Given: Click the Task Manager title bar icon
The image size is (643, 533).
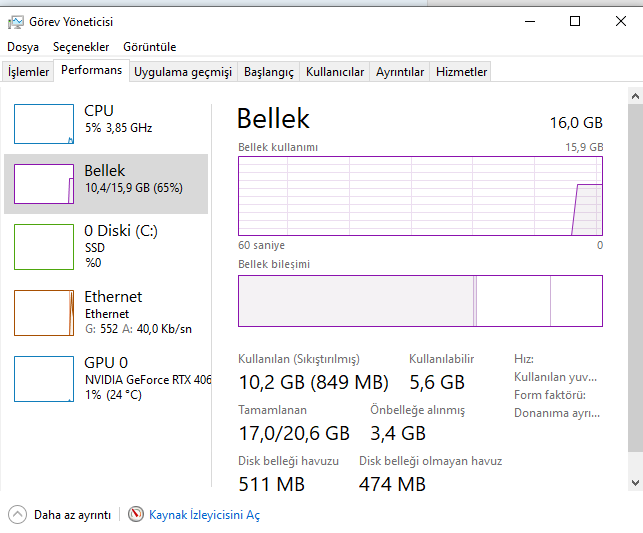Looking at the screenshot, I should pyautogui.click(x=15, y=21).
